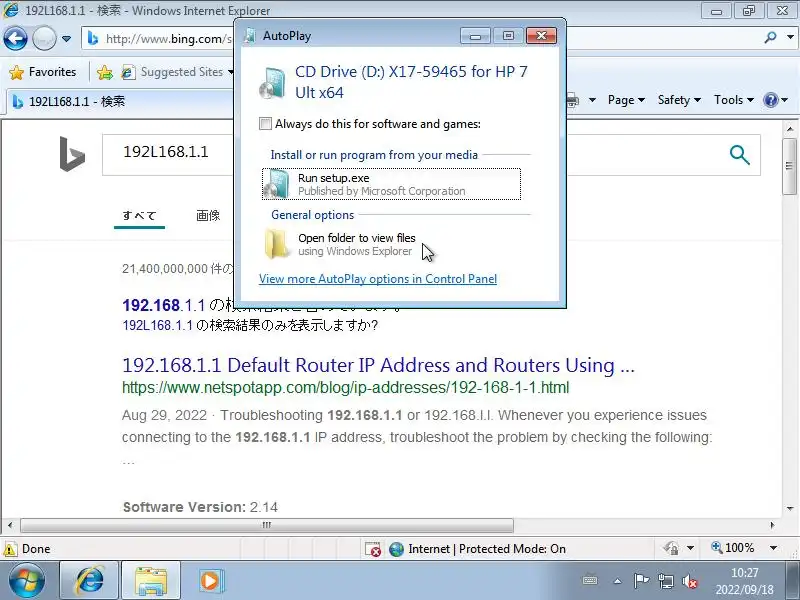Check Always do this for software and games
The image size is (800, 600).
click(265, 124)
